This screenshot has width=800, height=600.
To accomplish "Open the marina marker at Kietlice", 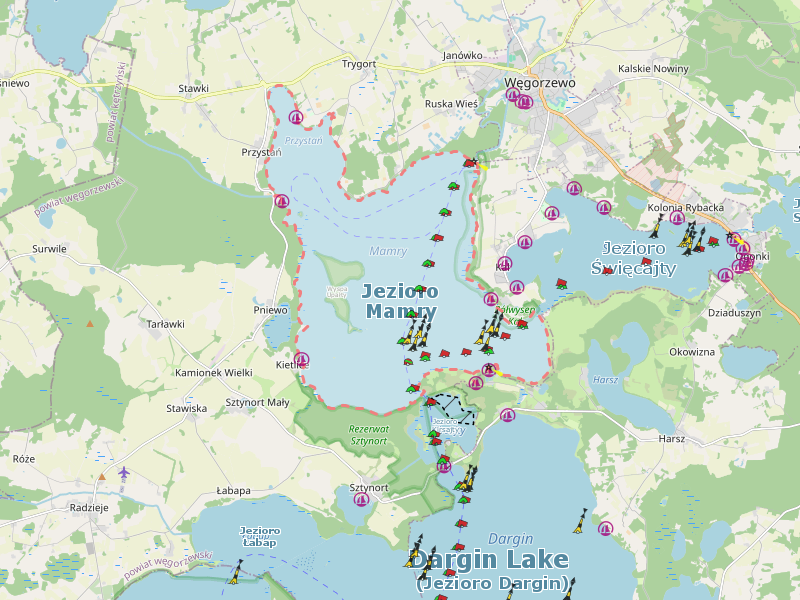I will pyautogui.click(x=301, y=360).
